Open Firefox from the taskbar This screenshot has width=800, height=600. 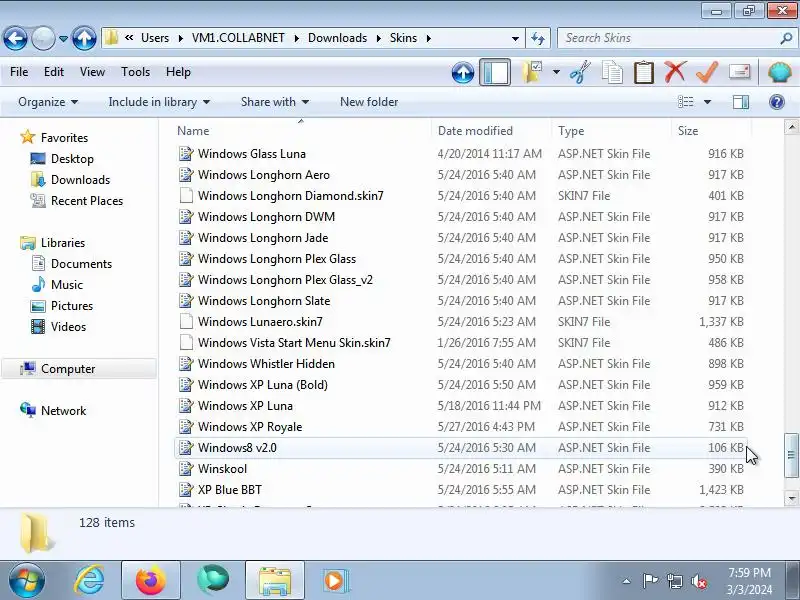click(x=151, y=581)
